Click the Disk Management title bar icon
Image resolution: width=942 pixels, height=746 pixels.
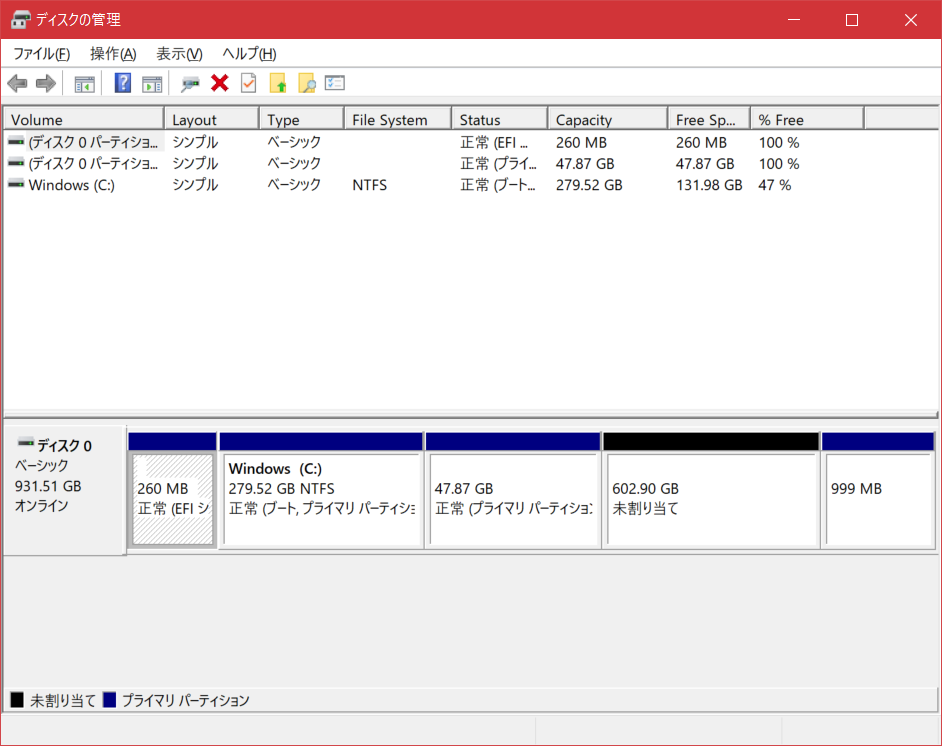[x=20, y=20]
